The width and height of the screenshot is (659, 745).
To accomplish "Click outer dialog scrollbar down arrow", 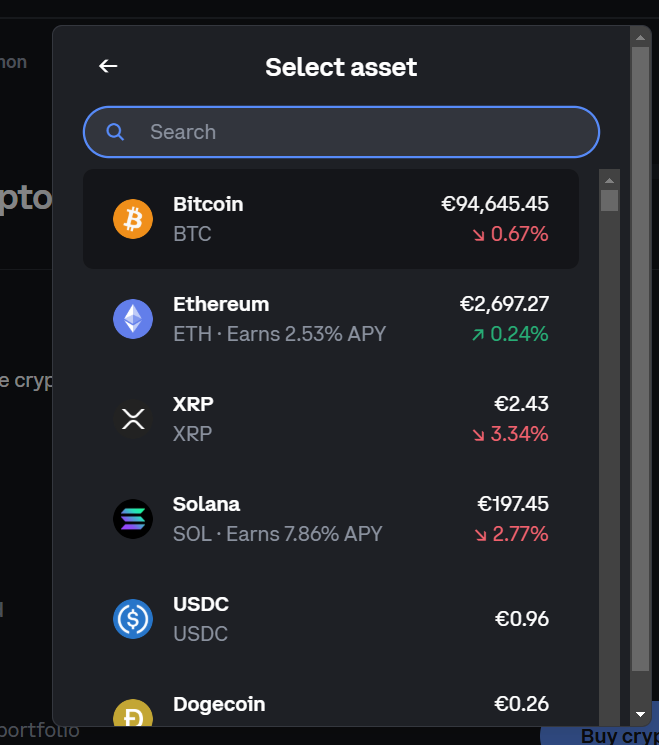I will (x=641, y=714).
